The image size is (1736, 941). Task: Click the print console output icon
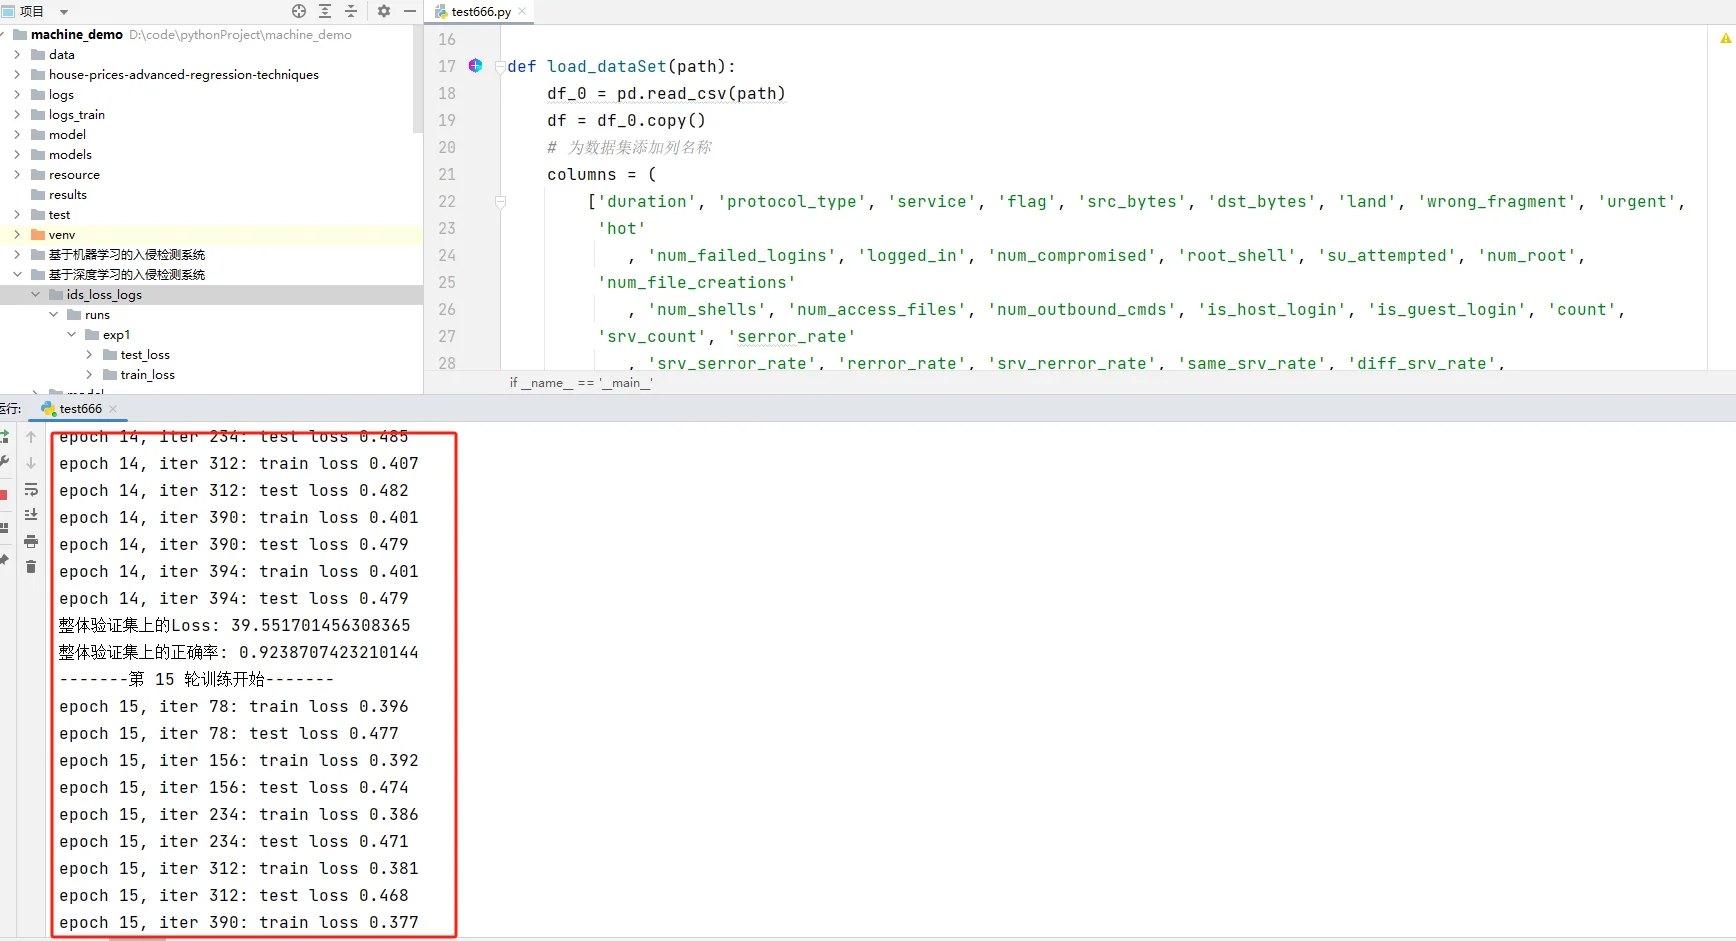31,541
